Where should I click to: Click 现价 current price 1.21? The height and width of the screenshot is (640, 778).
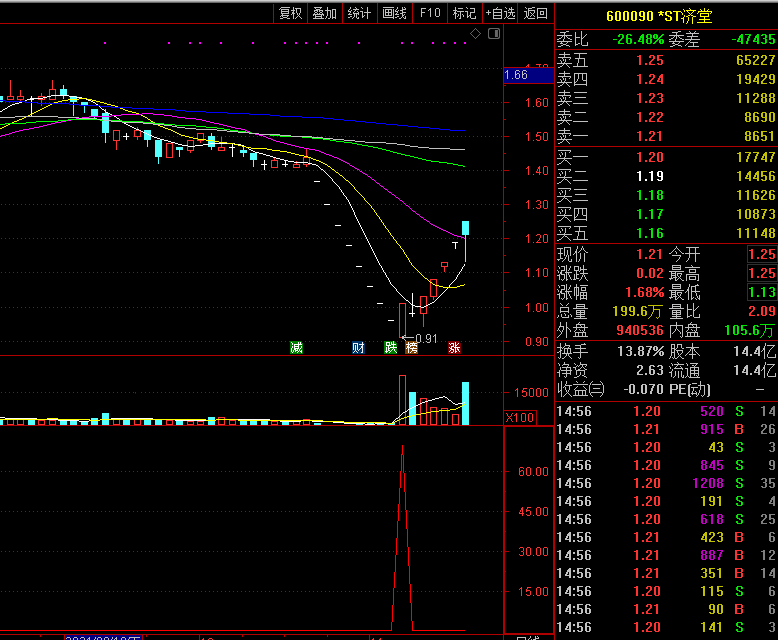pyautogui.click(x=649, y=255)
